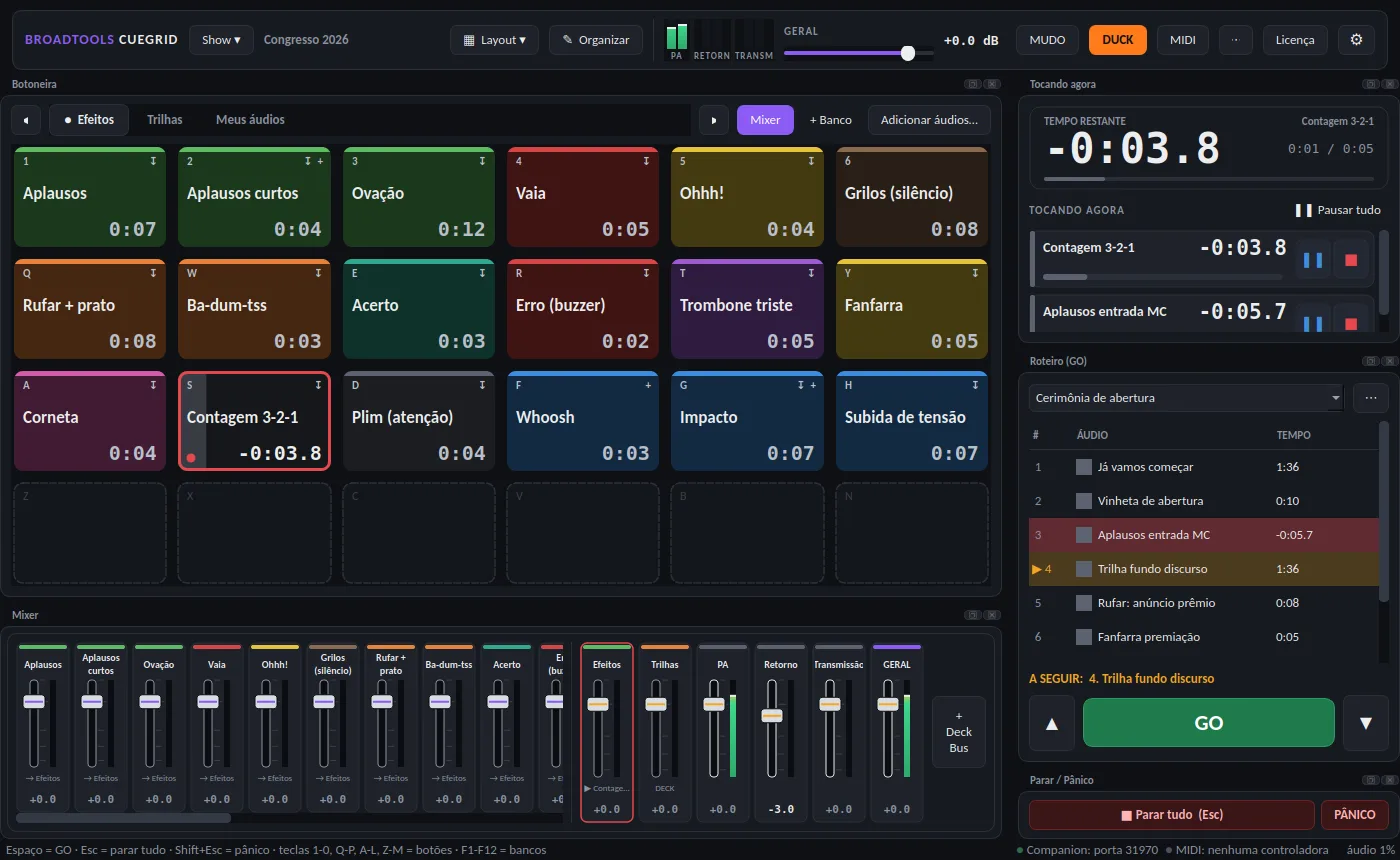This screenshot has width=1400, height=860.
Task: Disable the orange DUCK button
Action: pyautogui.click(x=1118, y=40)
